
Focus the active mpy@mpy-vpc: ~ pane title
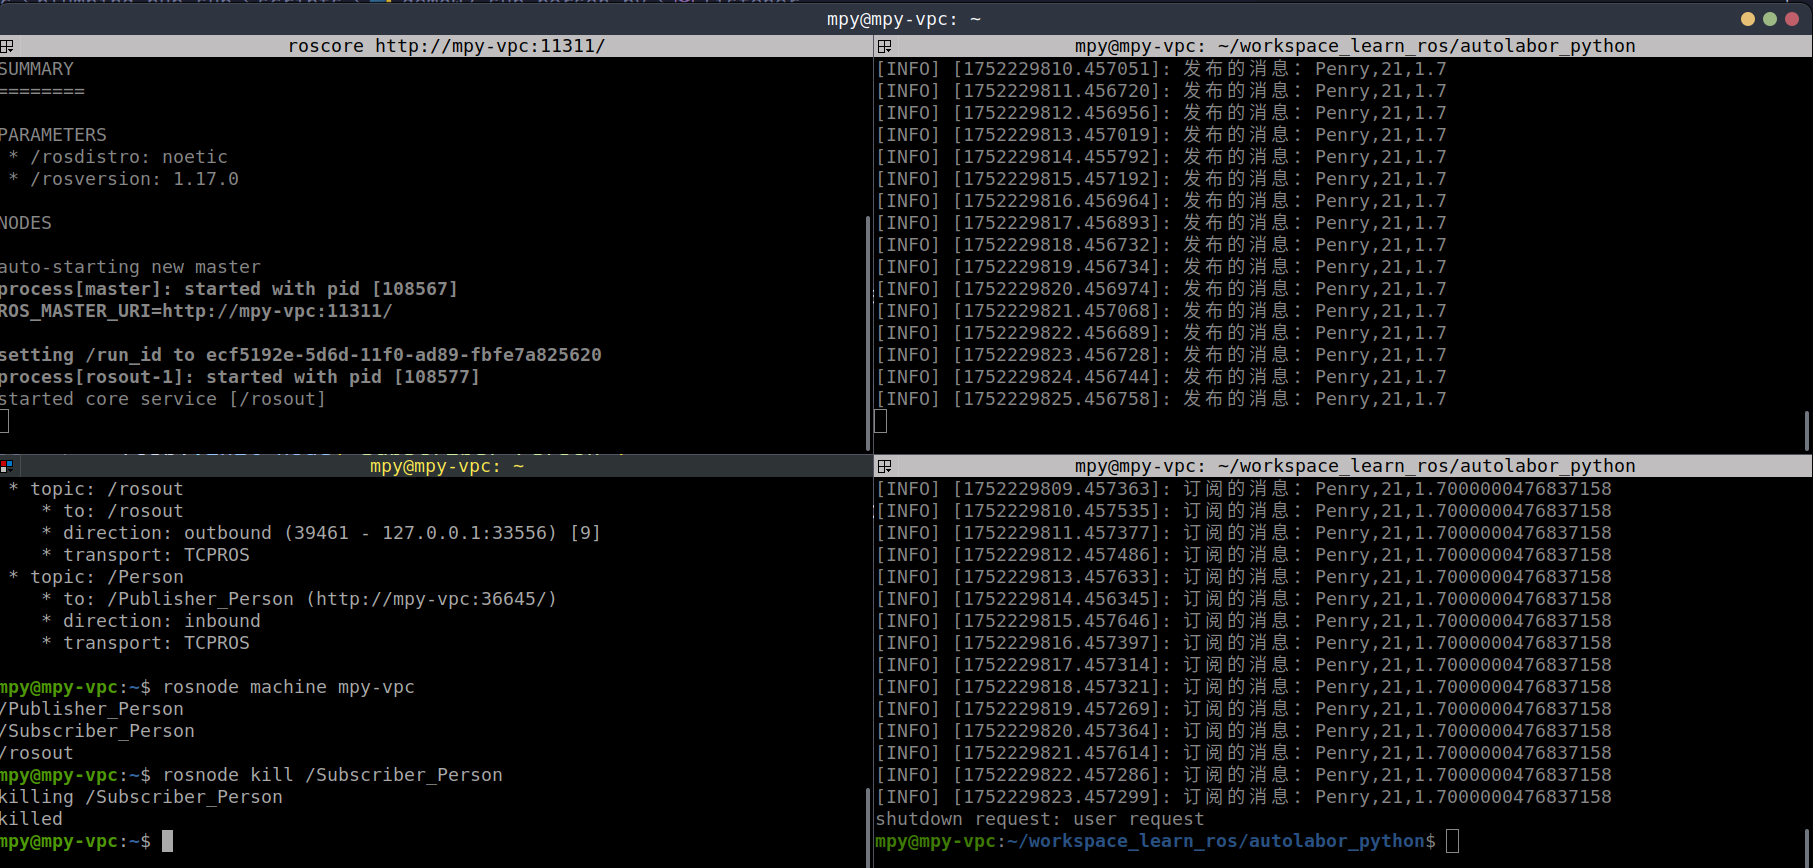point(446,466)
